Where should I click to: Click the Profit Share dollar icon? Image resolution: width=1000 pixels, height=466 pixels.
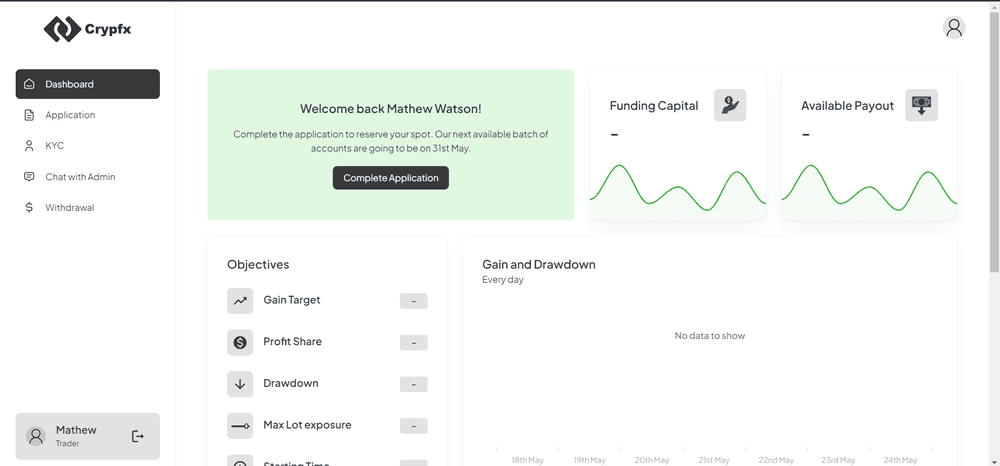pyautogui.click(x=240, y=342)
